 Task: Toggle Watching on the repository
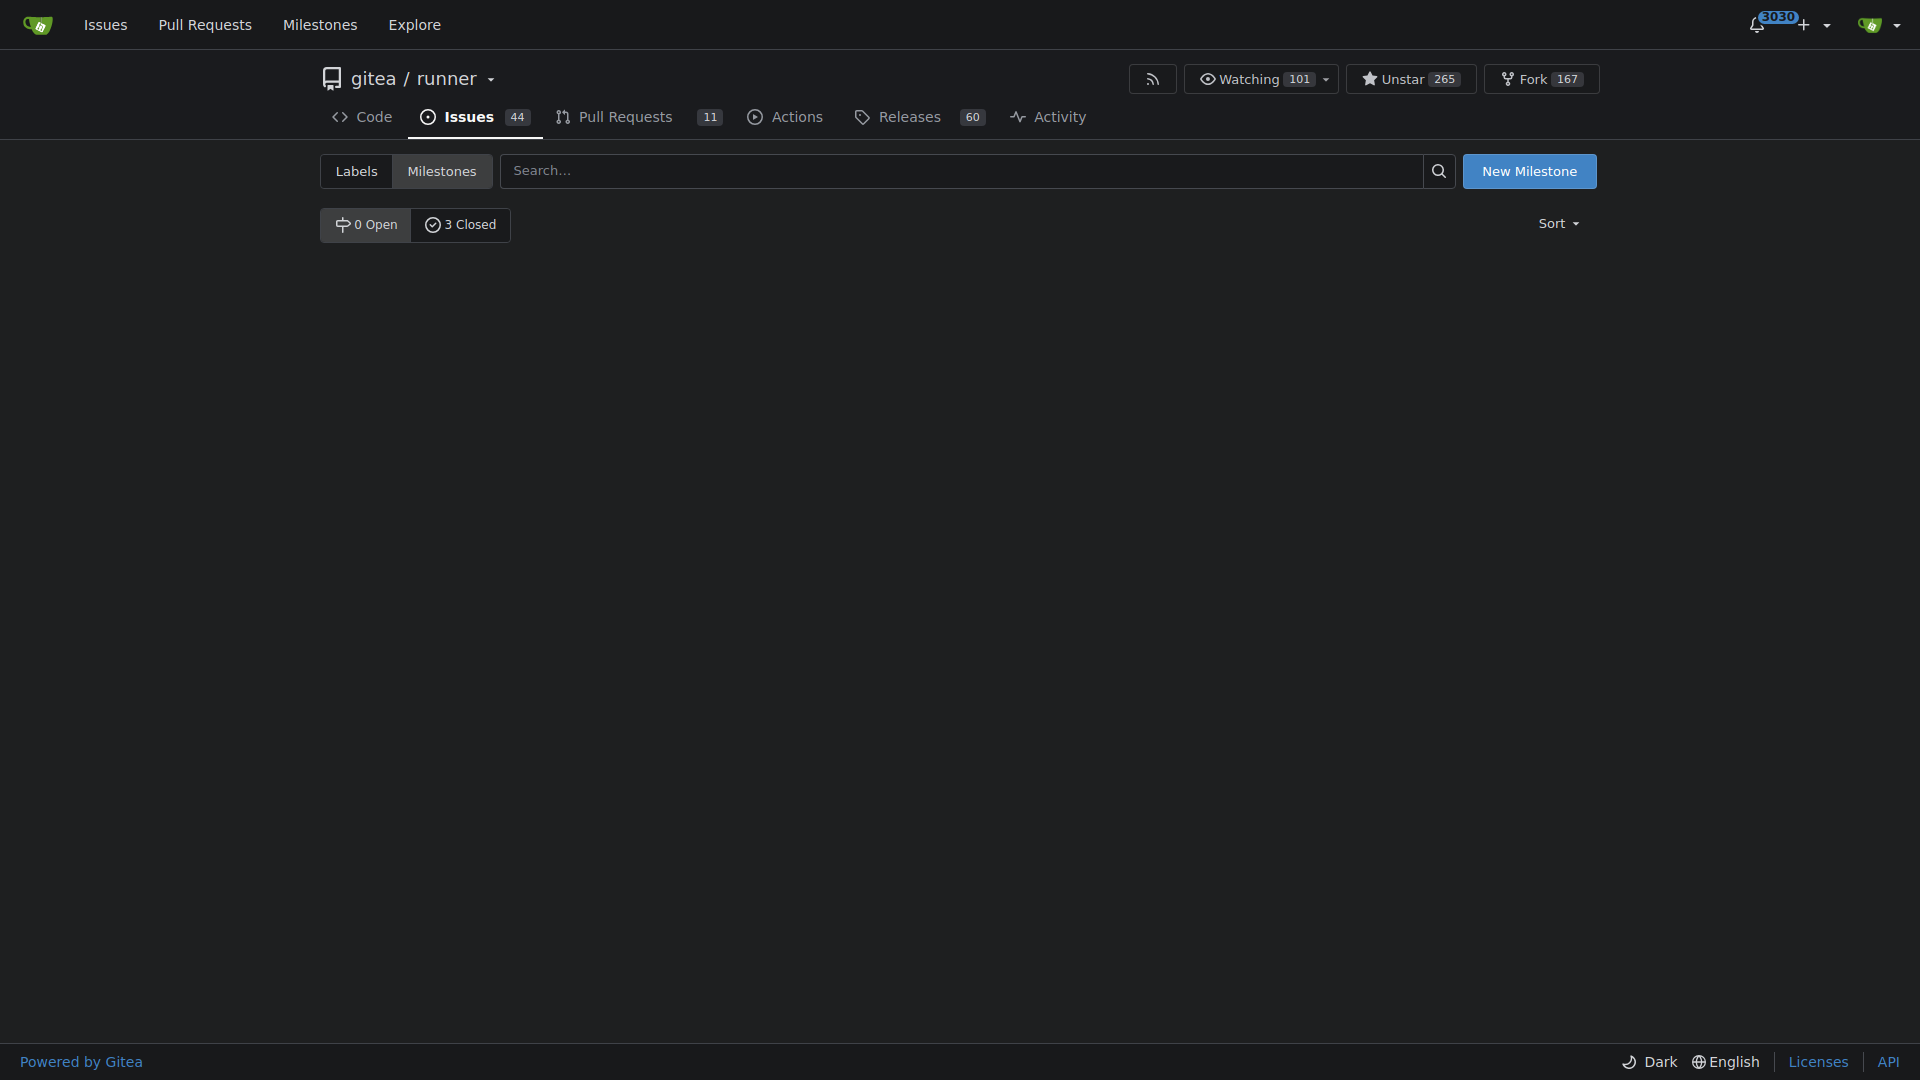tap(1249, 79)
